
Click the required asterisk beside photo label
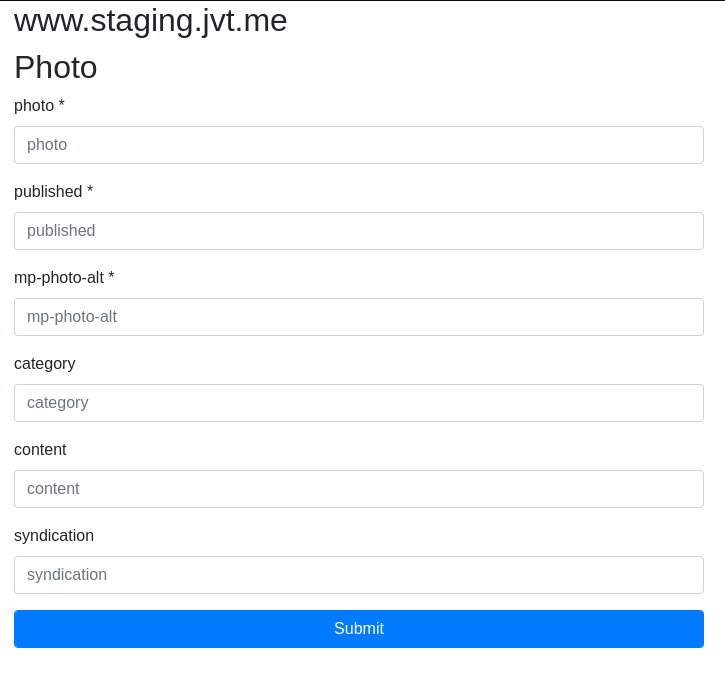coord(61,104)
